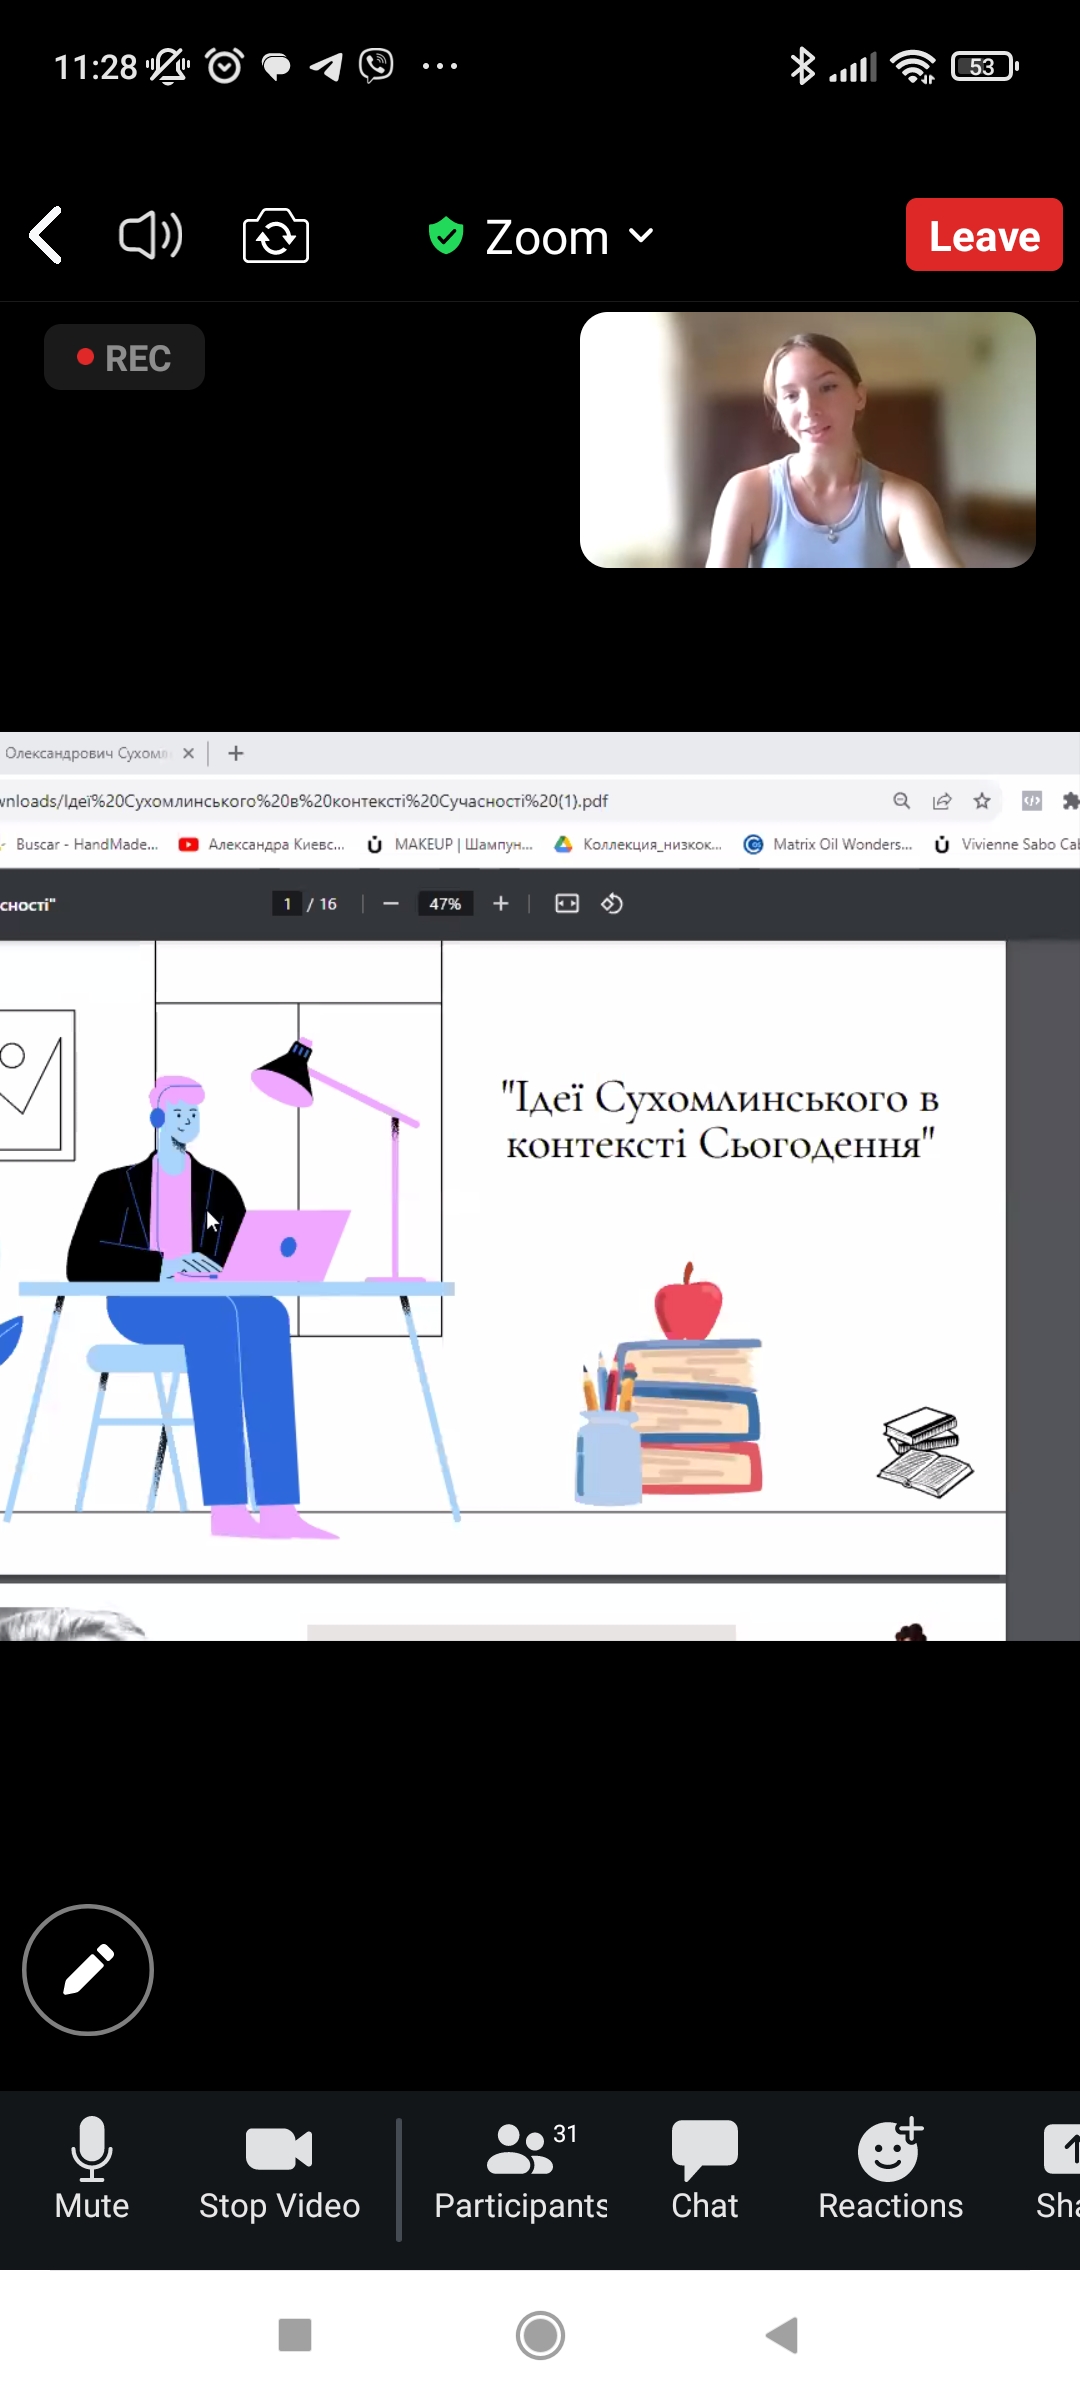Mute the microphone

[92, 2168]
